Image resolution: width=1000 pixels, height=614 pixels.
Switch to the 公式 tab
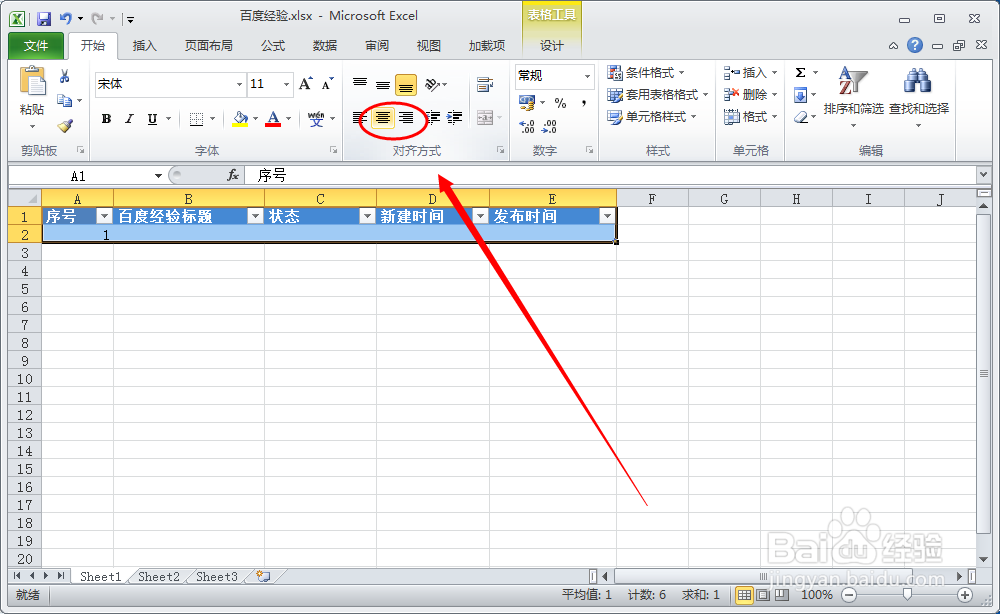pos(273,45)
